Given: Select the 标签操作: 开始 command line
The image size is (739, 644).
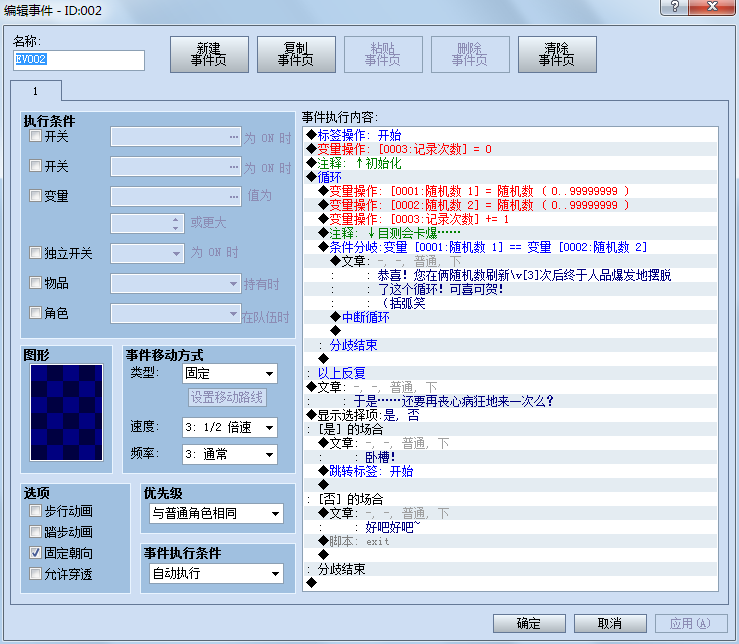Looking at the screenshot, I should 511,135.
